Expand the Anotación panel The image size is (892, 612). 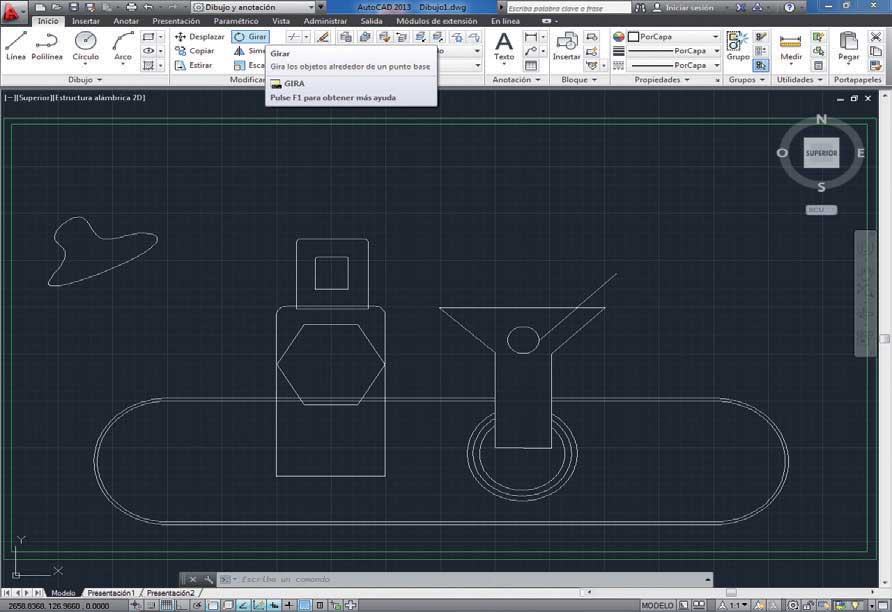pos(516,80)
